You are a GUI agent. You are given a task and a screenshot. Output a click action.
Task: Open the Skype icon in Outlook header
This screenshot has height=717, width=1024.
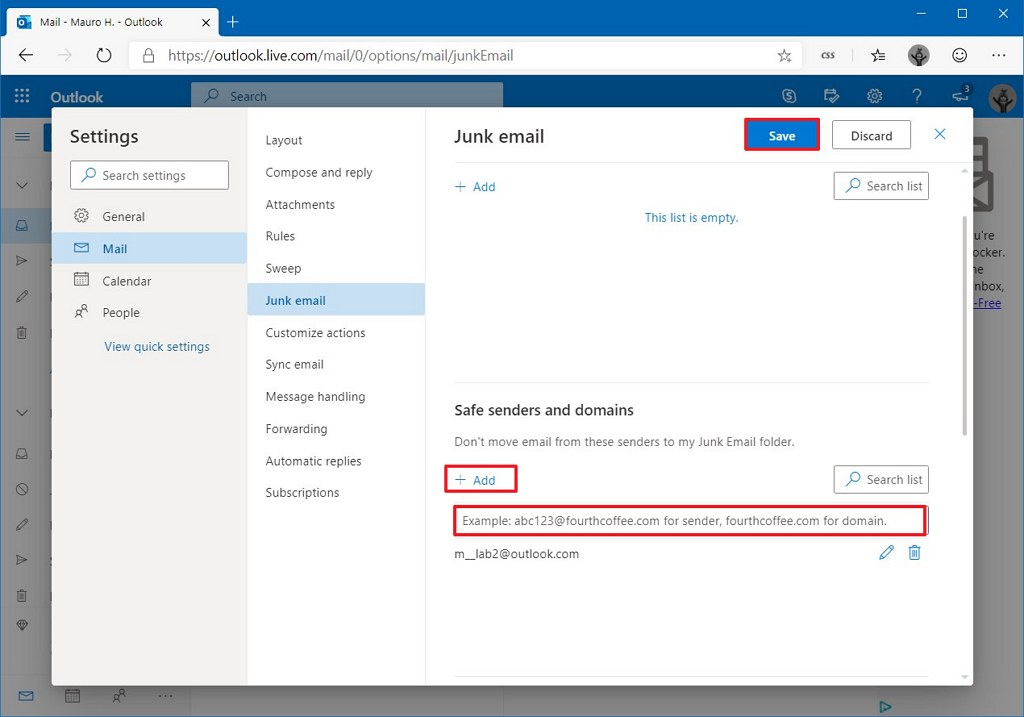(790, 96)
